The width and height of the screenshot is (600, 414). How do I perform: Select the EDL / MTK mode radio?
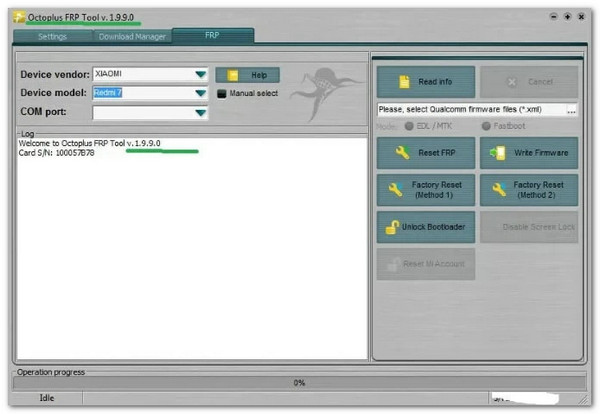pos(409,126)
